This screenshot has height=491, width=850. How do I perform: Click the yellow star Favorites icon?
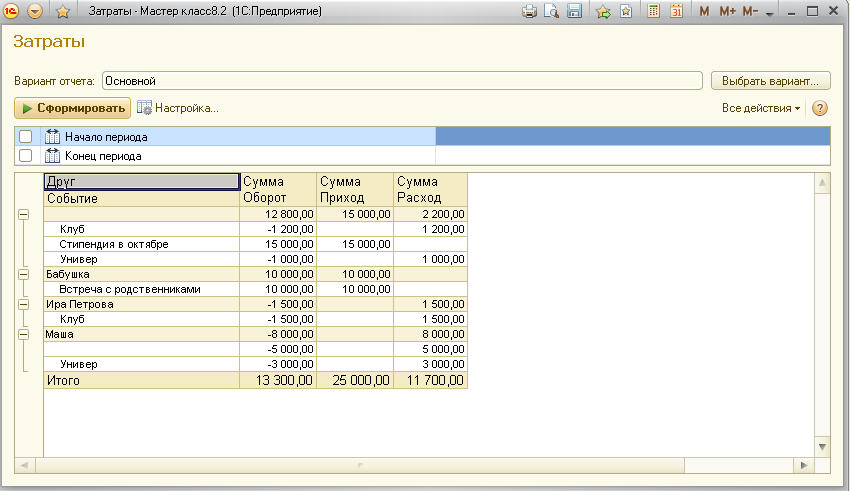[63, 11]
